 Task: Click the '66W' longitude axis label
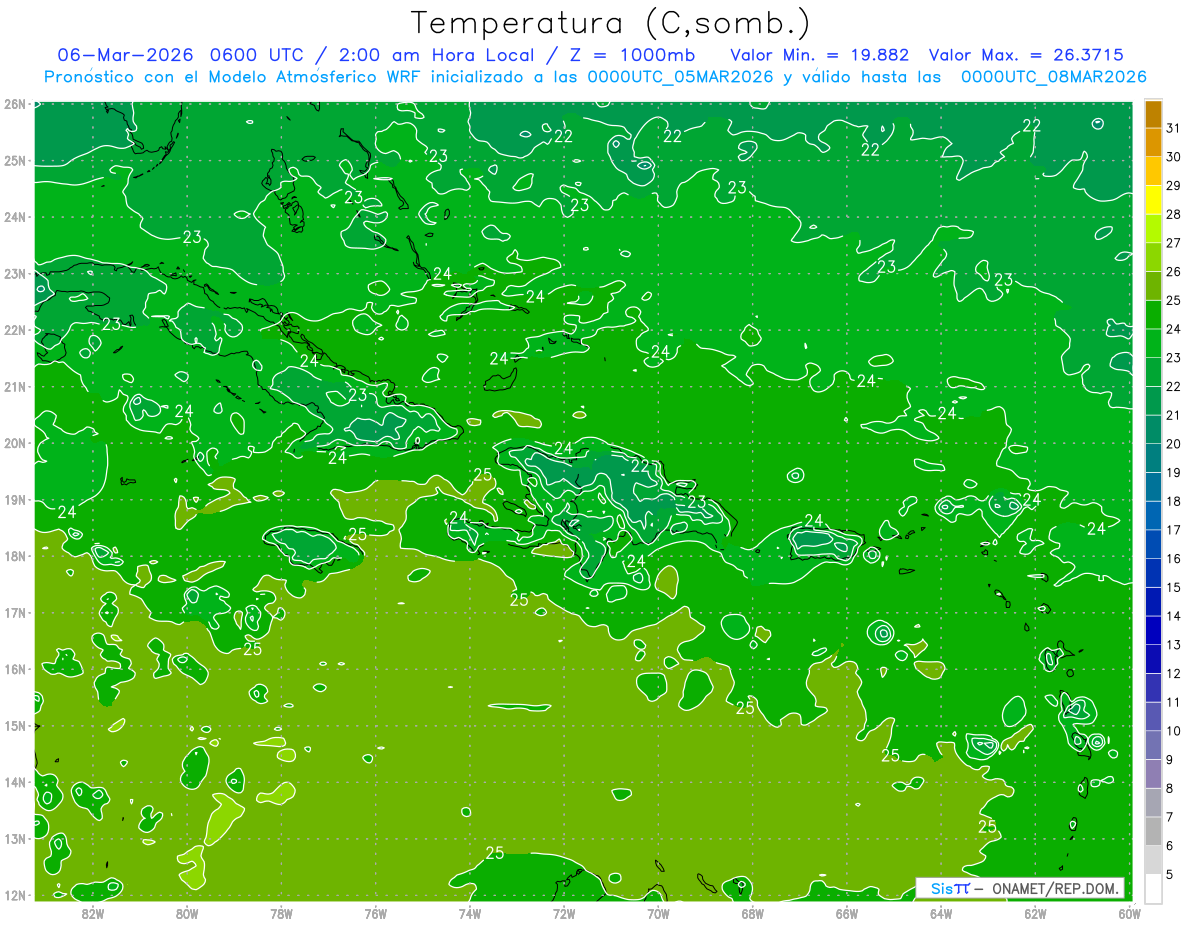pos(846,913)
